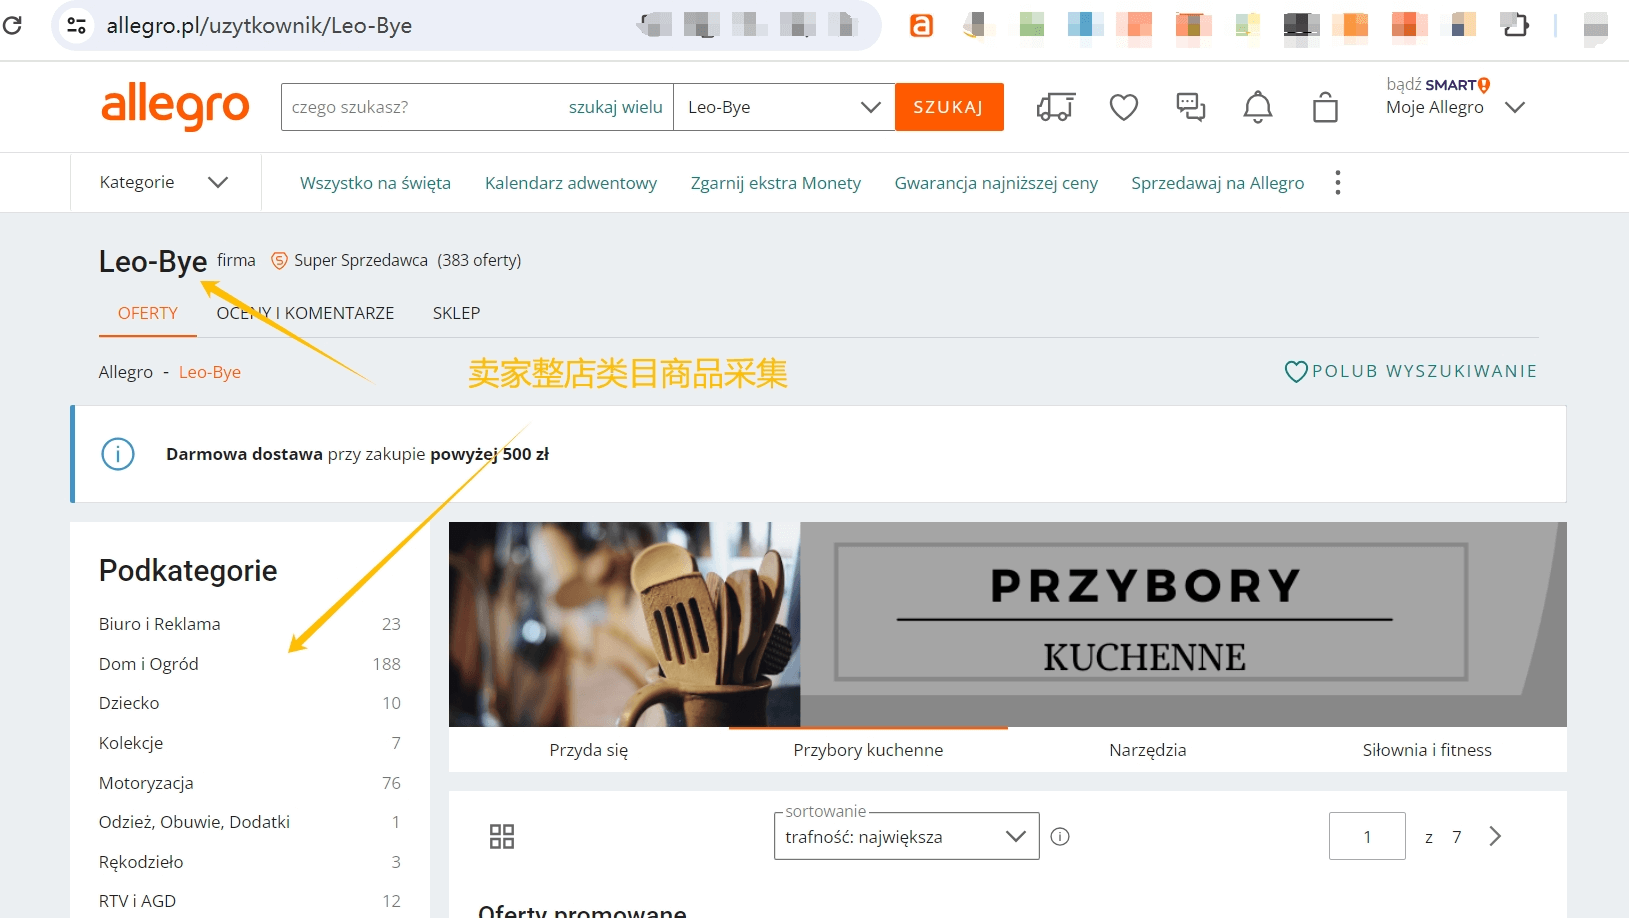Select OFERTY tab
The image size is (1629, 918).
tap(148, 313)
